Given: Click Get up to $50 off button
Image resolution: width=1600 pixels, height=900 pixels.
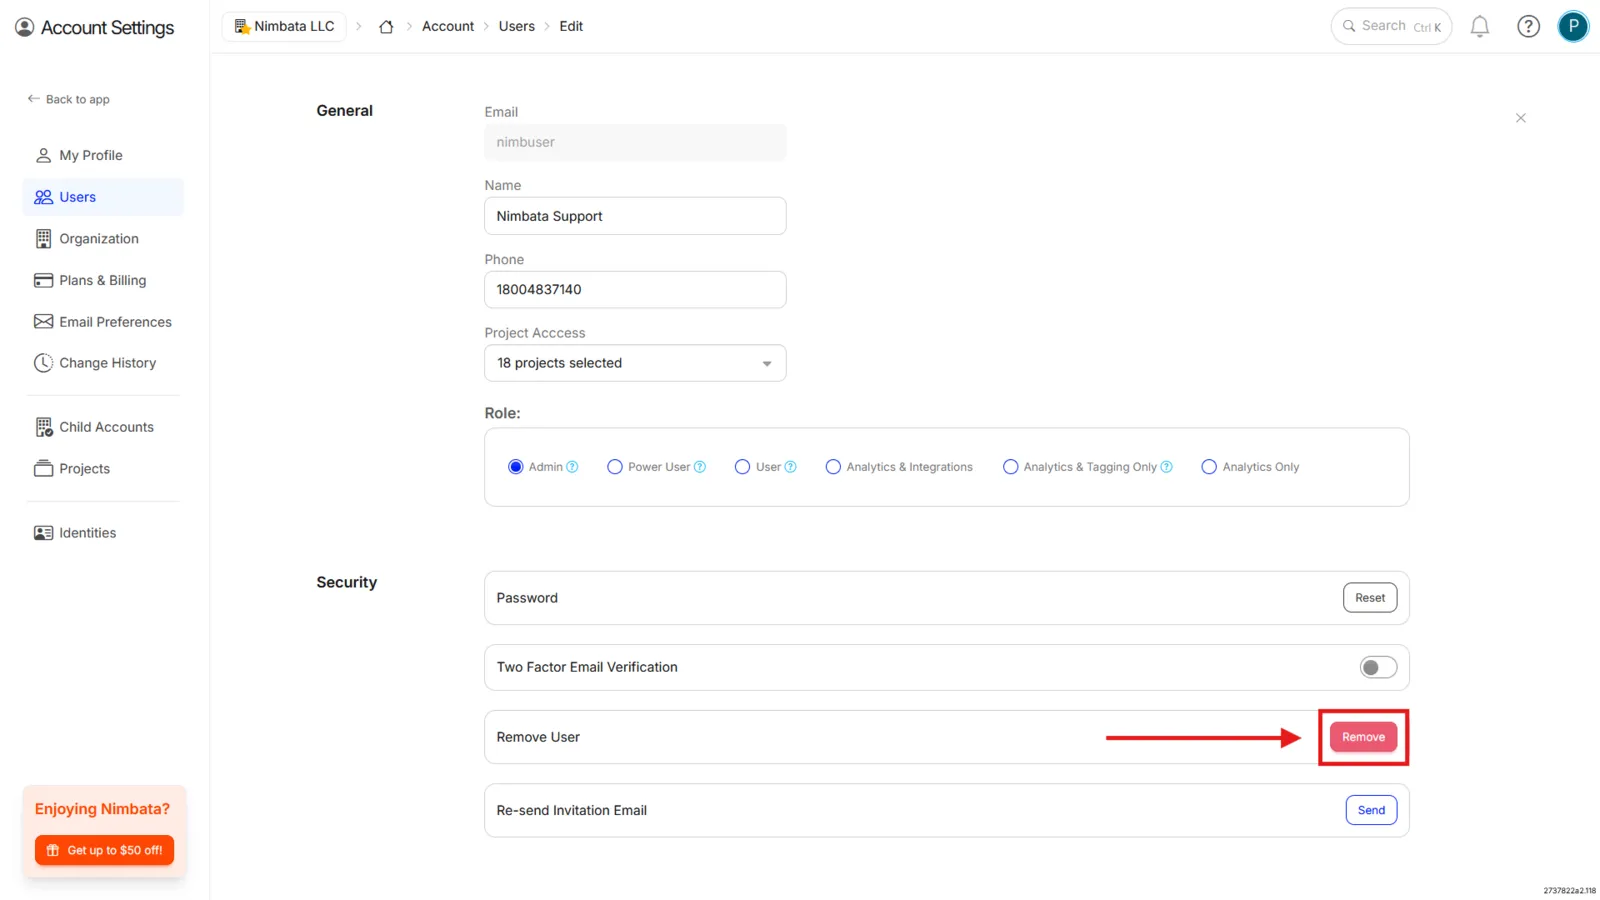Looking at the screenshot, I should click(104, 850).
